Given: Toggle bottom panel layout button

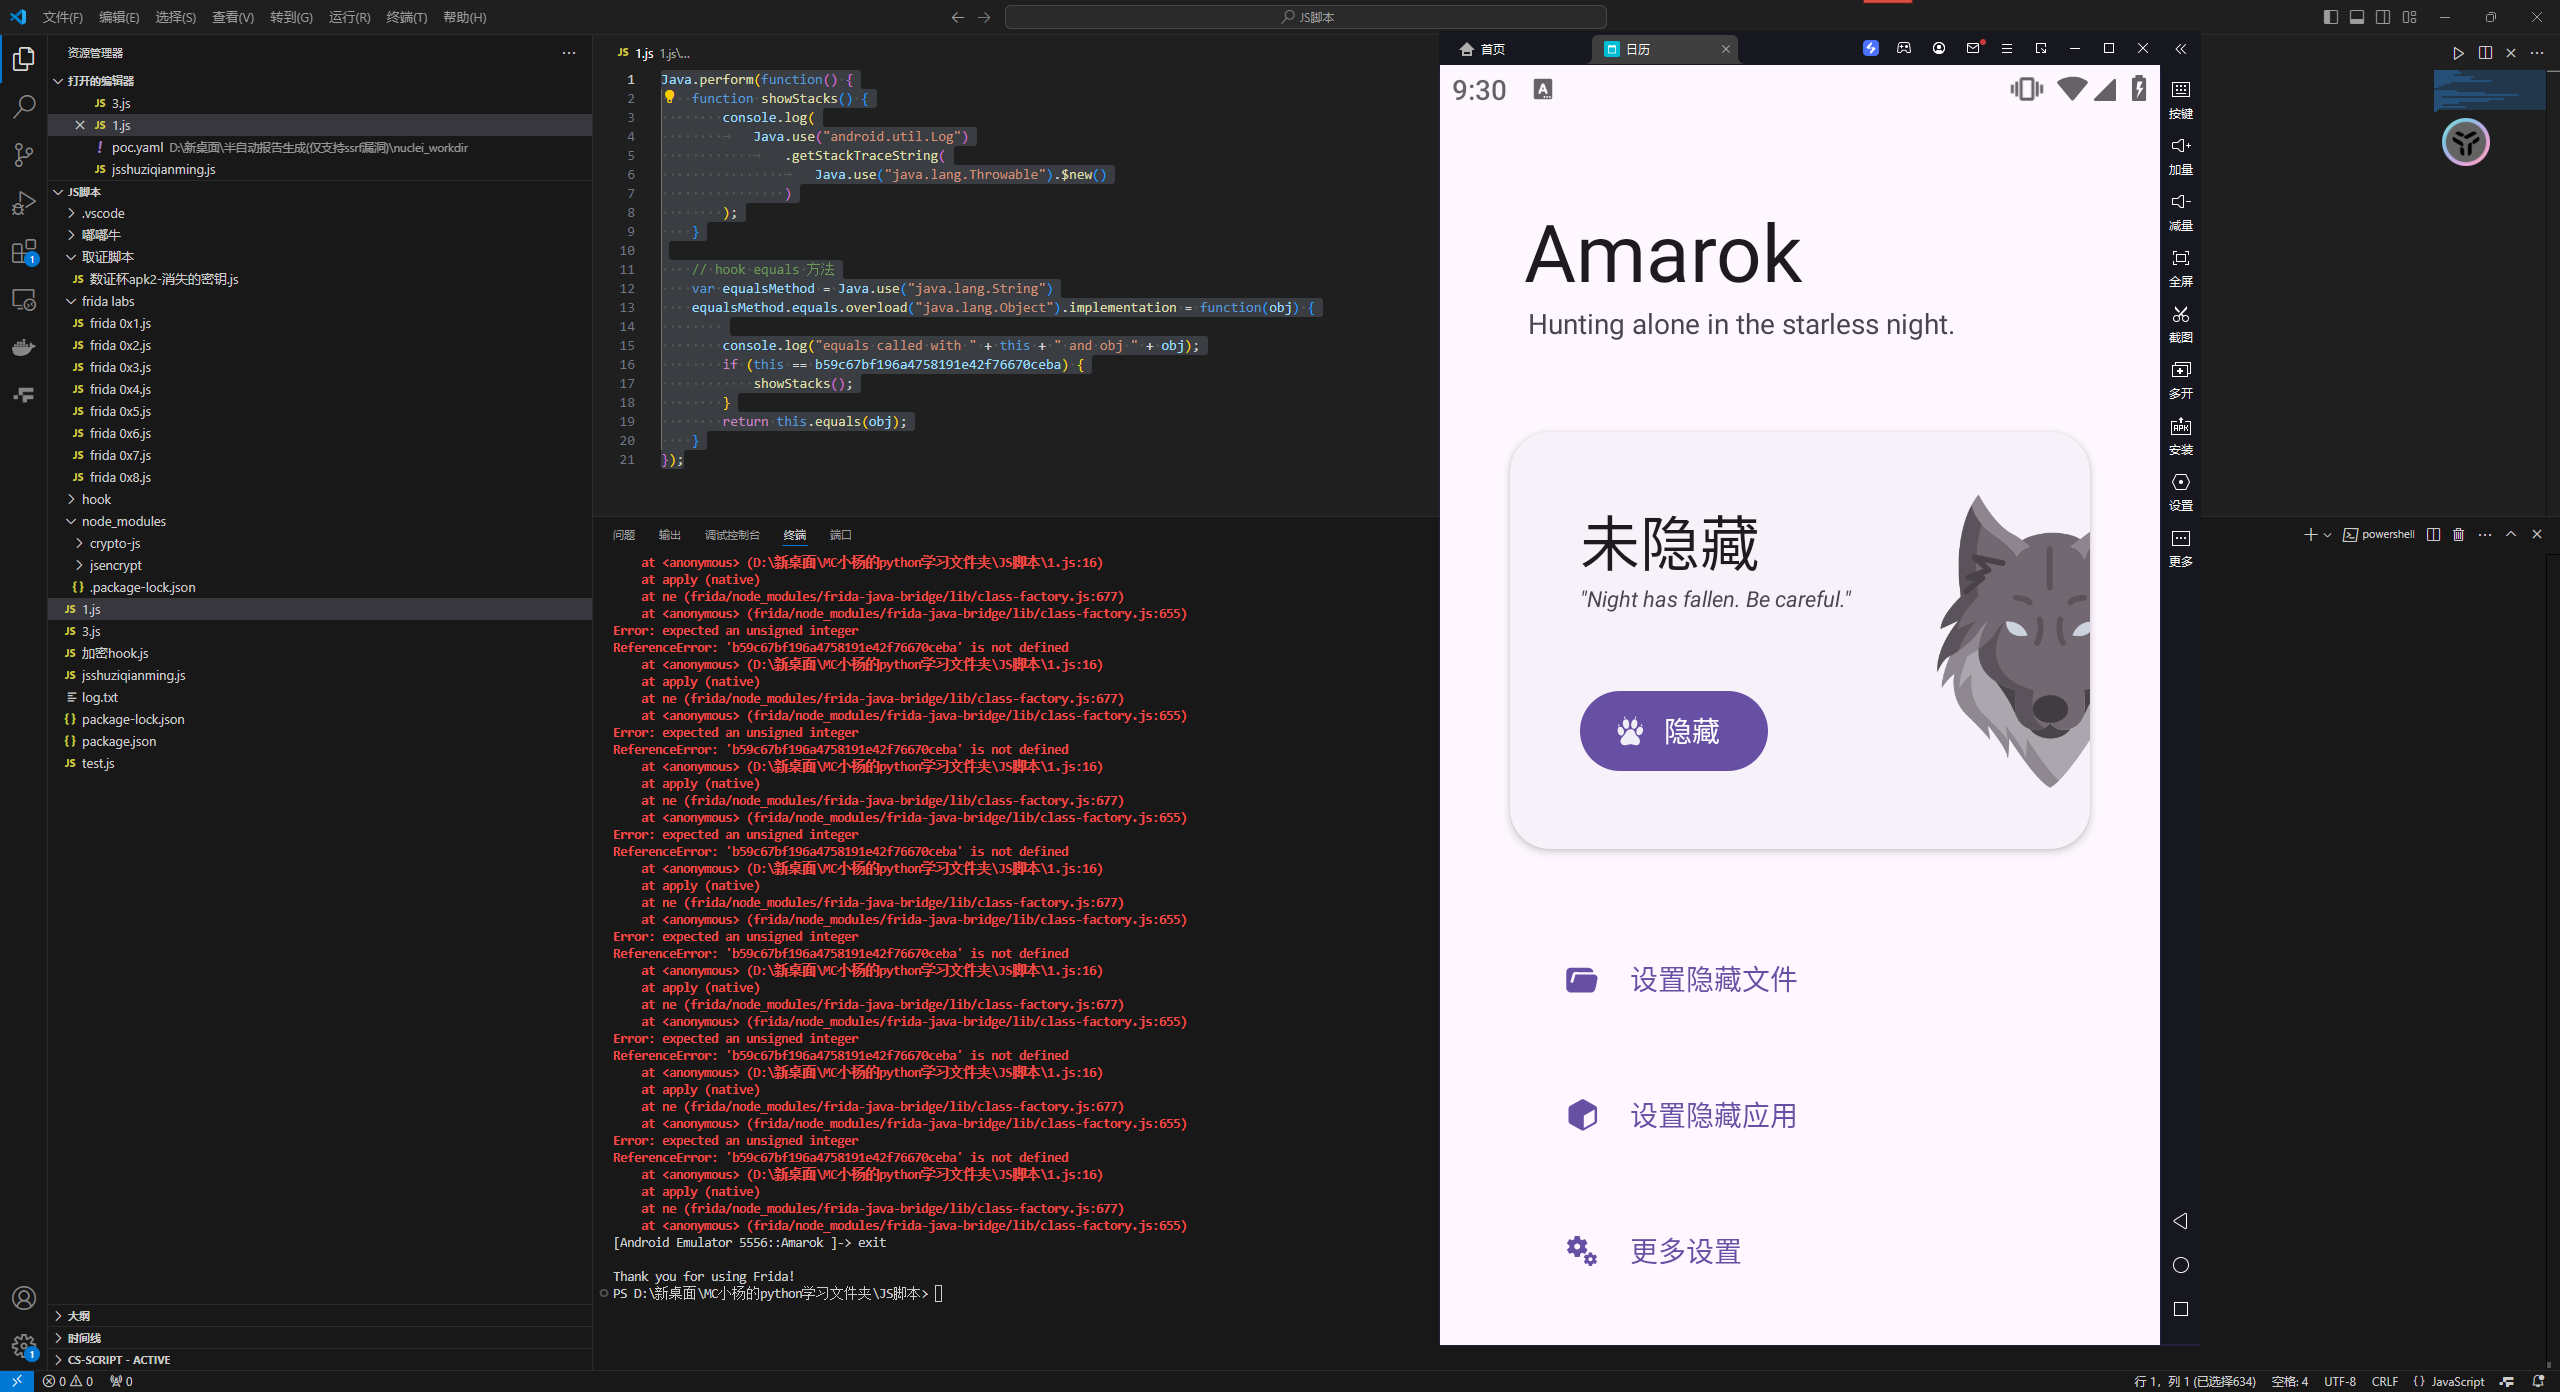Looking at the screenshot, I should [2357, 17].
